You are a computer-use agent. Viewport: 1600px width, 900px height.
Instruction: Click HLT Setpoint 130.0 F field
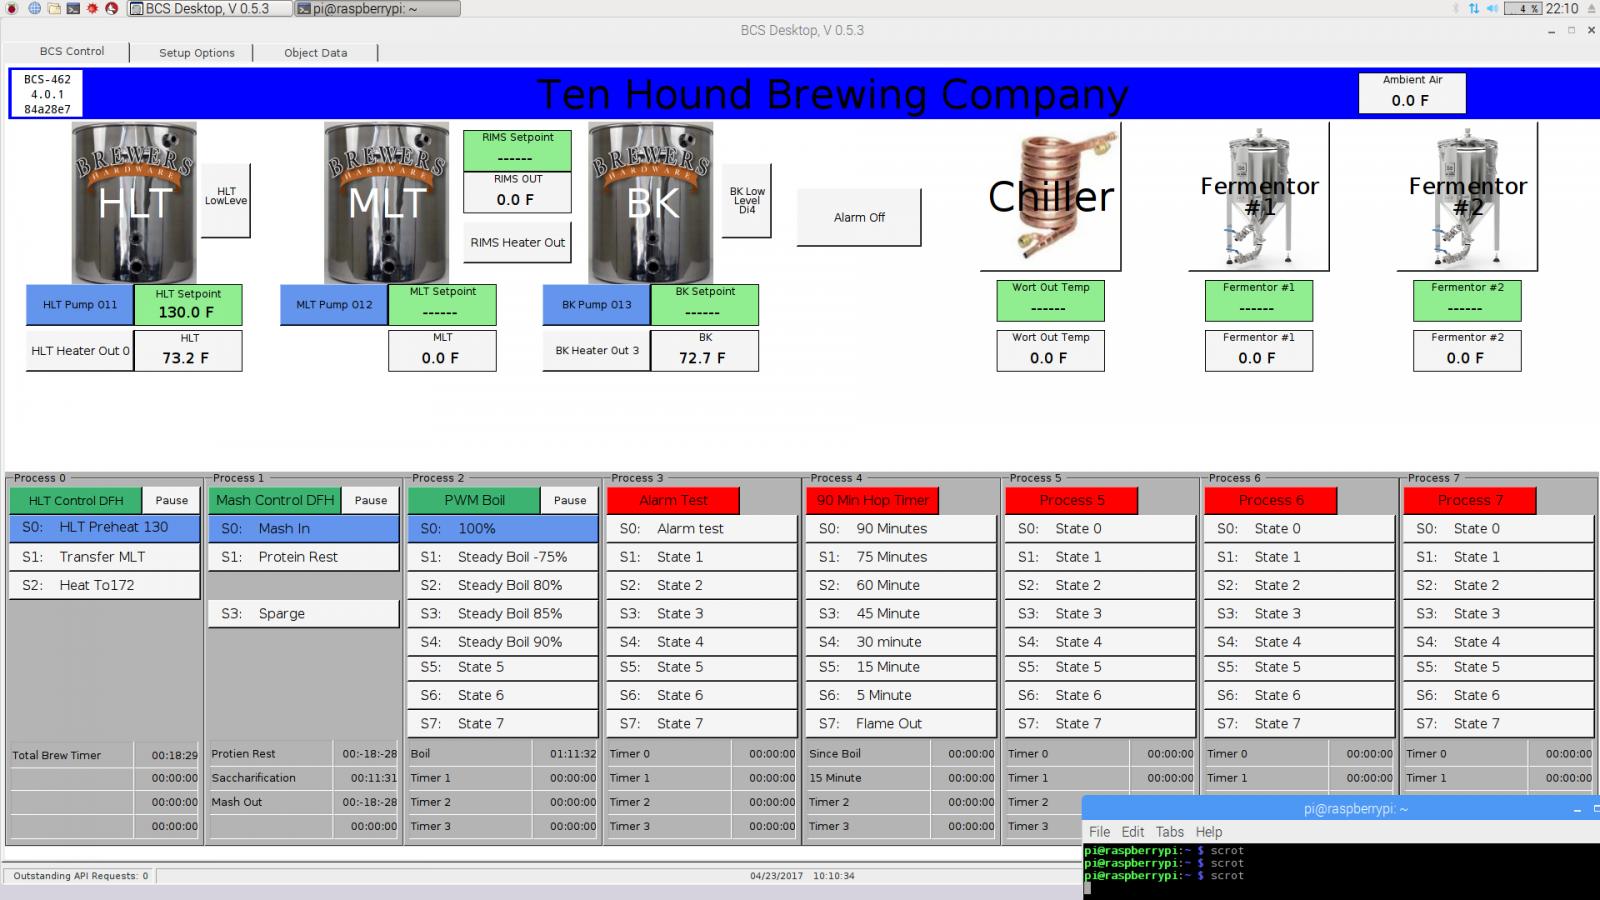188,304
